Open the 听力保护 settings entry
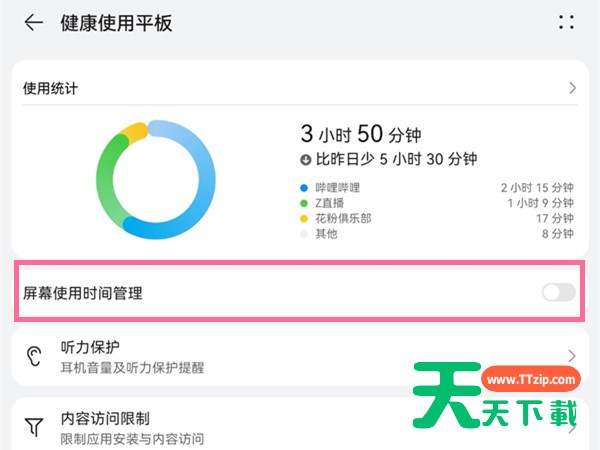This screenshot has height=450, width=600. tap(300, 357)
